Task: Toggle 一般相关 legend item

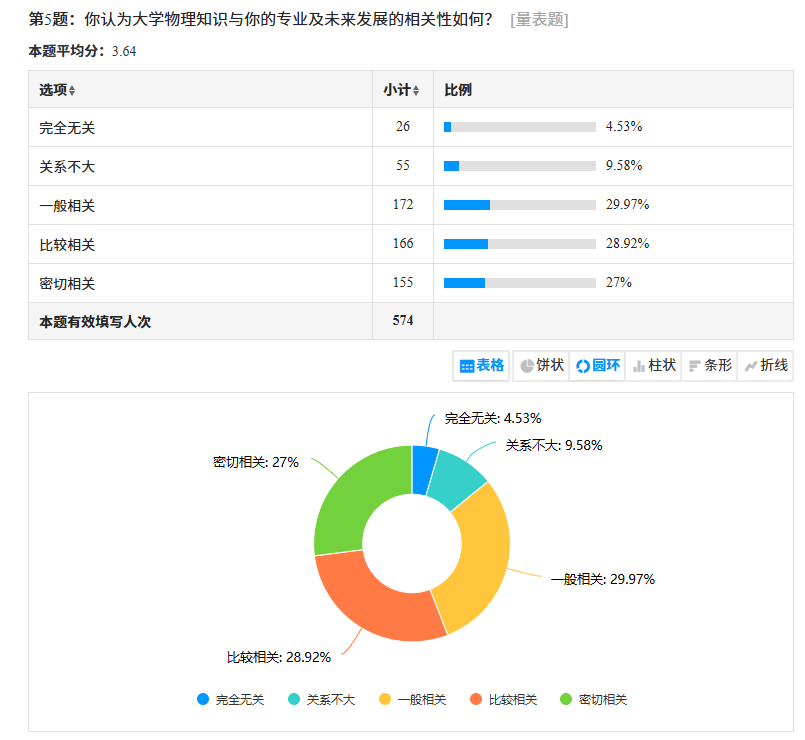Action: (411, 700)
